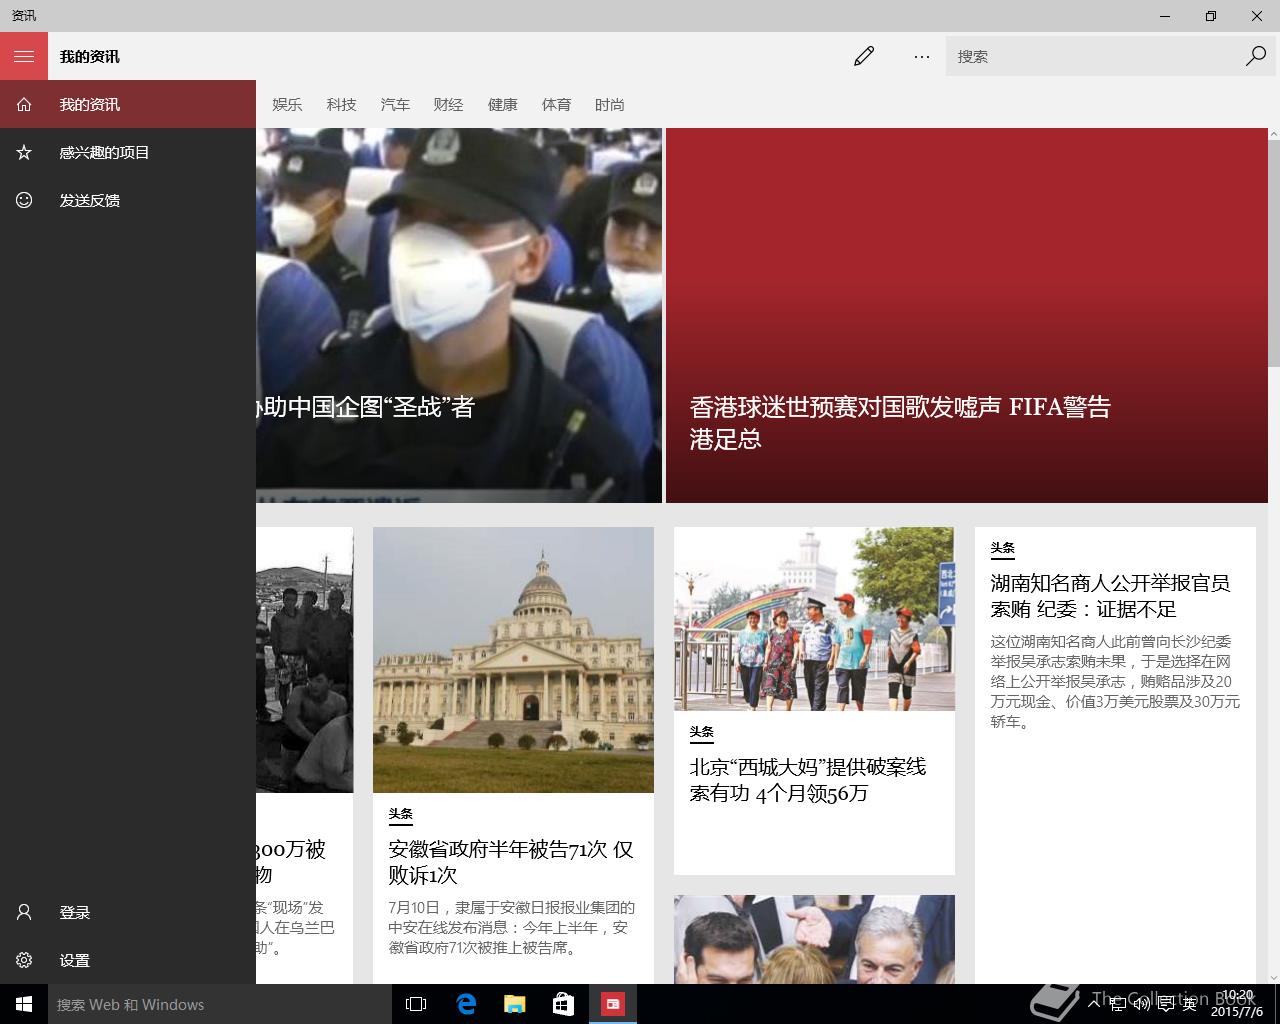The width and height of the screenshot is (1280, 1024).
Task: Open 设置 in the side menu
Action: (x=128, y=960)
